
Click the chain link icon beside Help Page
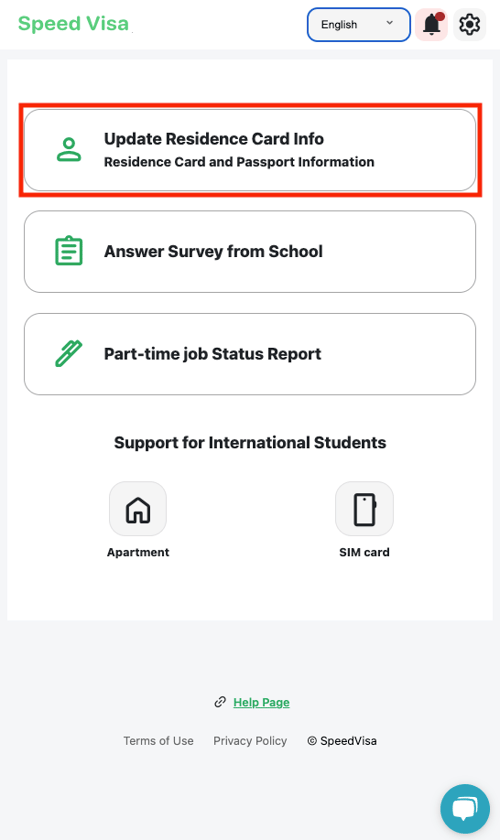[220, 702]
